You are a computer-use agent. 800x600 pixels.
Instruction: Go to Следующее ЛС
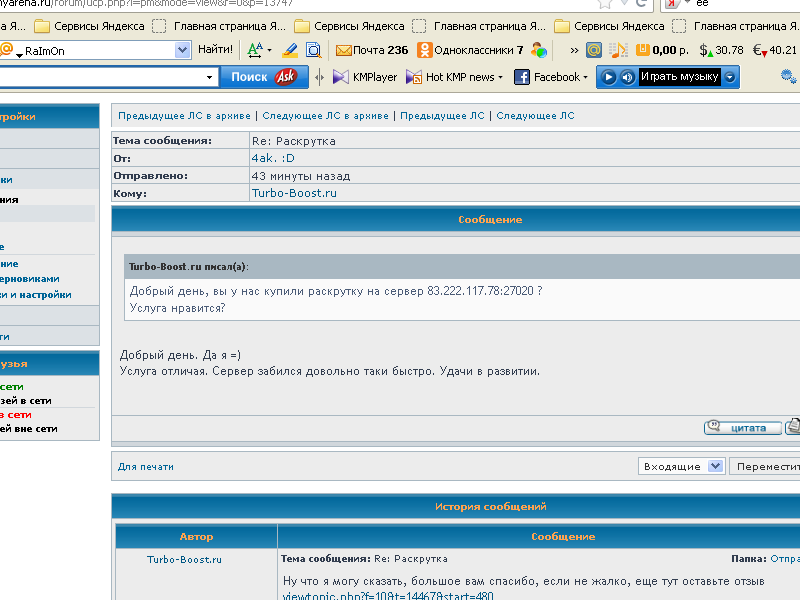point(535,116)
